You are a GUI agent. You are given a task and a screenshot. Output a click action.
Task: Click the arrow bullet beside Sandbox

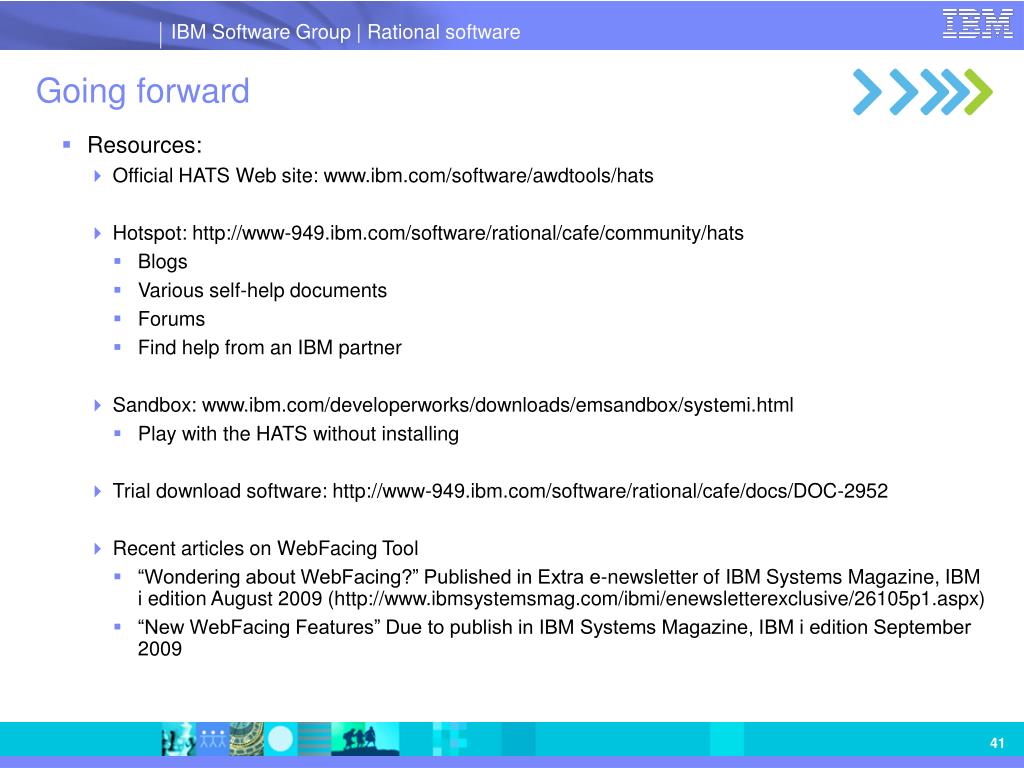[x=97, y=405]
